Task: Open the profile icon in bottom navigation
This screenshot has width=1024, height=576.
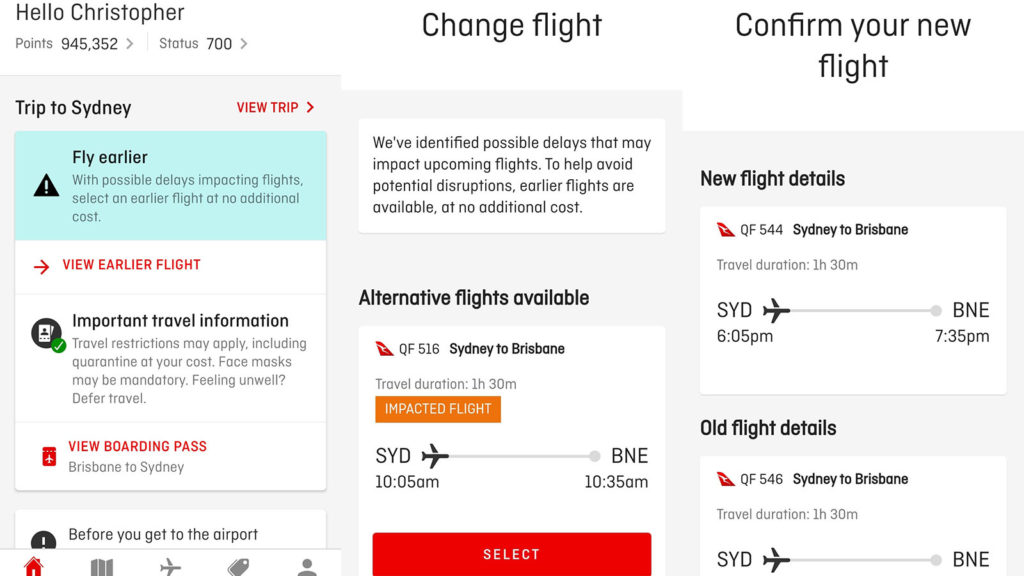Action: point(307,567)
